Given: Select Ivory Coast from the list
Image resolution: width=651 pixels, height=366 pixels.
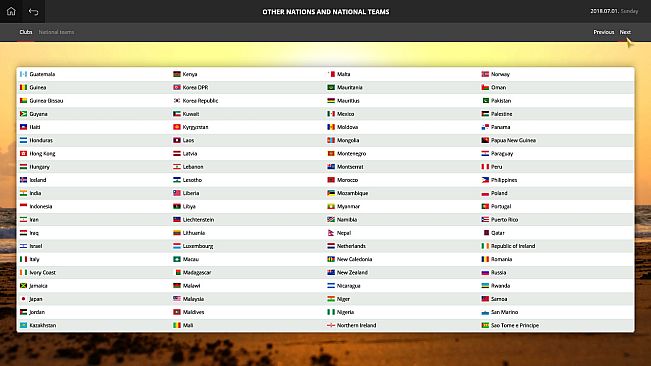Looking at the screenshot, I should pyautogui.click(x=43, y=273).
